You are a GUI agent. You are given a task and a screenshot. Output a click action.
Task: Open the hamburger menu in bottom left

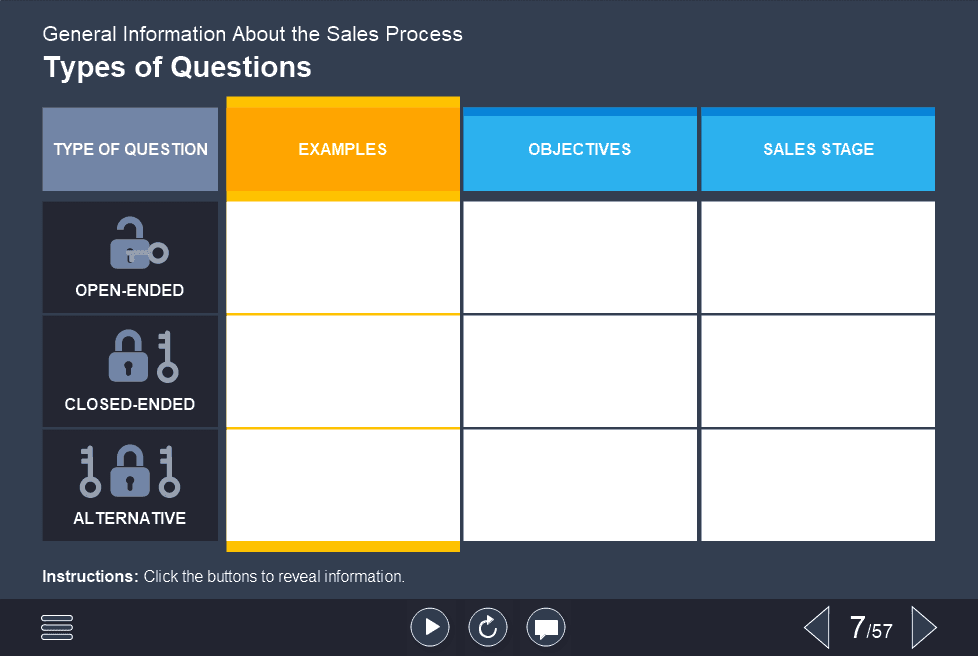pyautogui.click(x=57, y=627)
